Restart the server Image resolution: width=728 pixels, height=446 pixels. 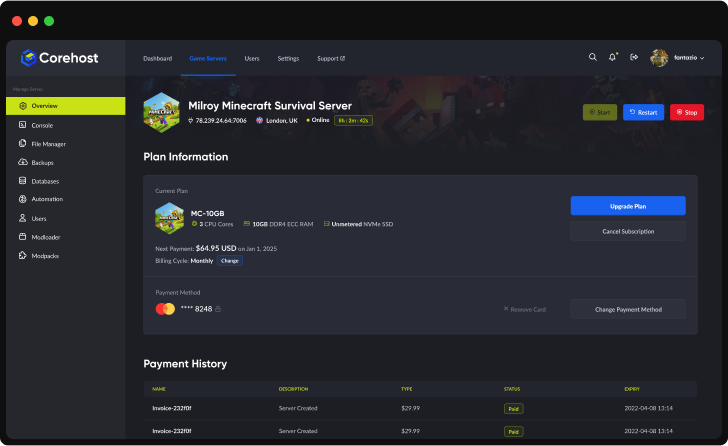(644, 112)
